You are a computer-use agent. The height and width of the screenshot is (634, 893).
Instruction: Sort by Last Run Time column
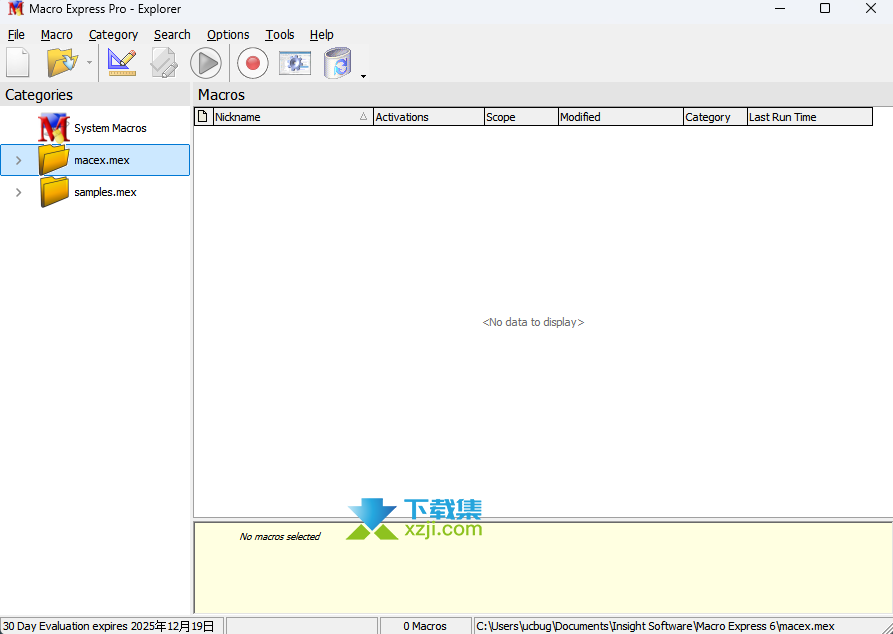[808, 117]
